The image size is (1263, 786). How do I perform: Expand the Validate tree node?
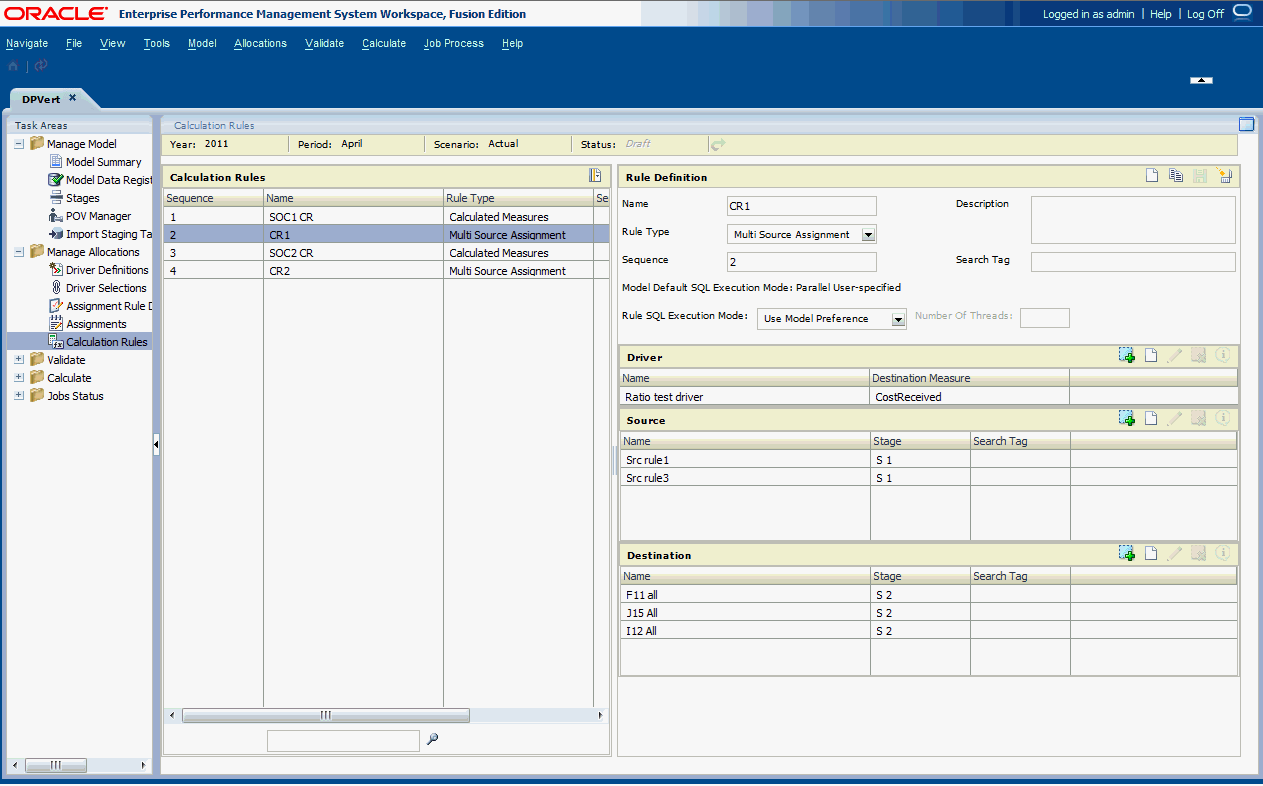20,360
